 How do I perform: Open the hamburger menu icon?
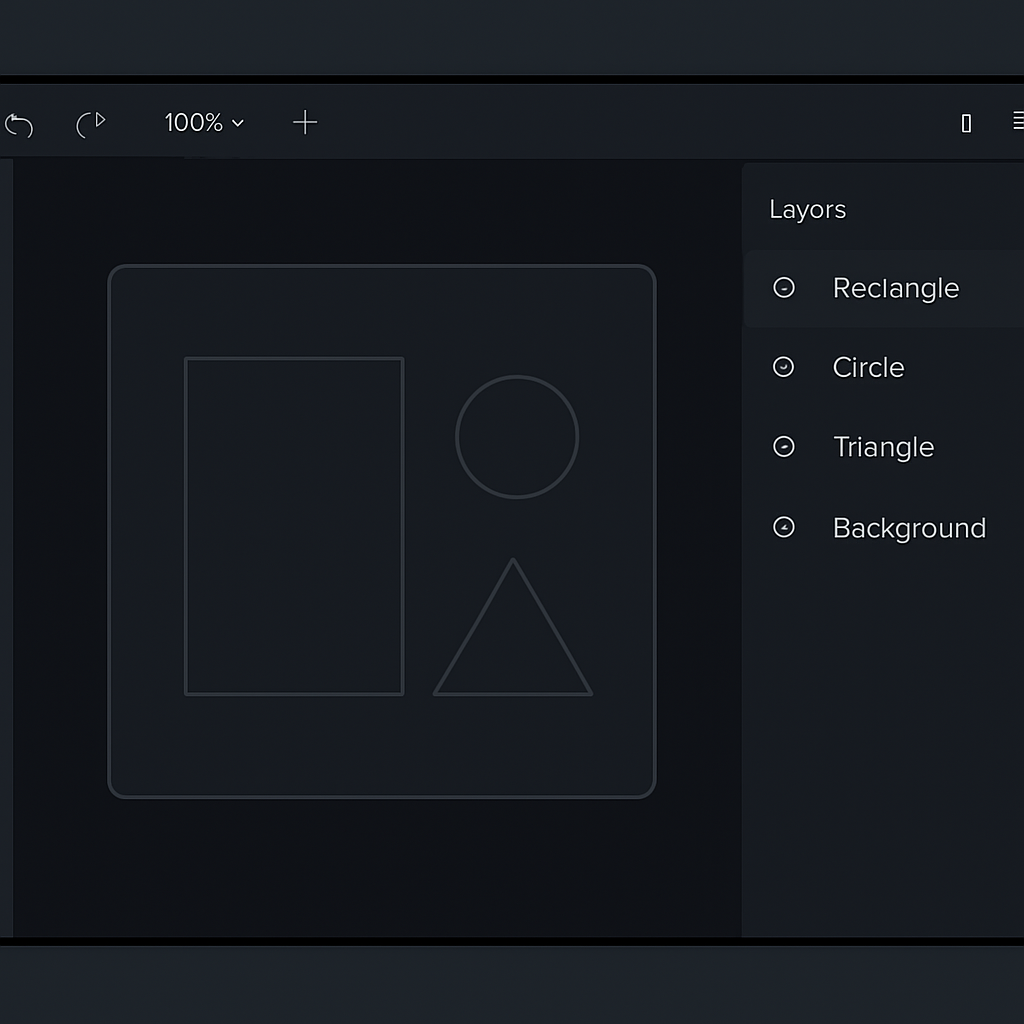[x=1018, y=121]
